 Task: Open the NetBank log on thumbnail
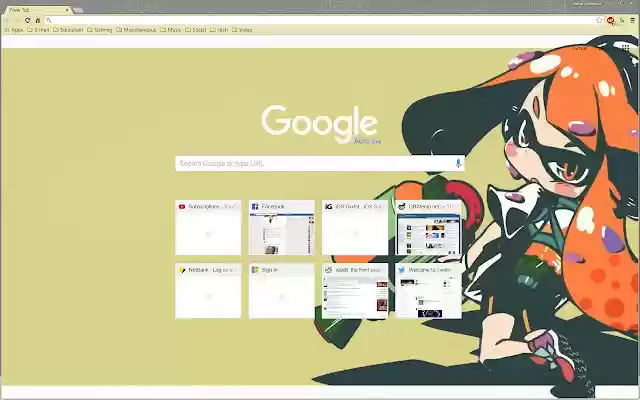(208, 291)
